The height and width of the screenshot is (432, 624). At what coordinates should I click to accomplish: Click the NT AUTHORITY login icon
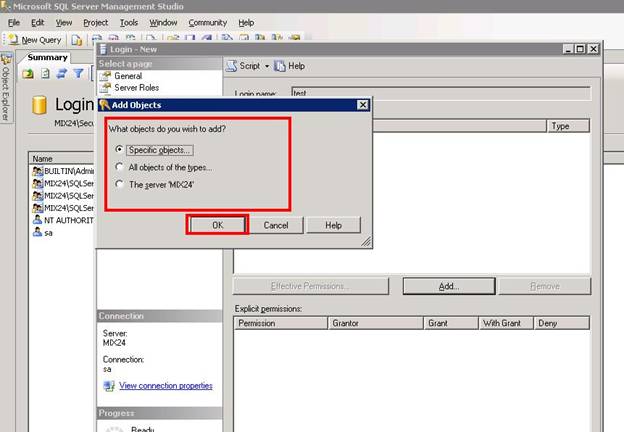click(x=37, y=220)
